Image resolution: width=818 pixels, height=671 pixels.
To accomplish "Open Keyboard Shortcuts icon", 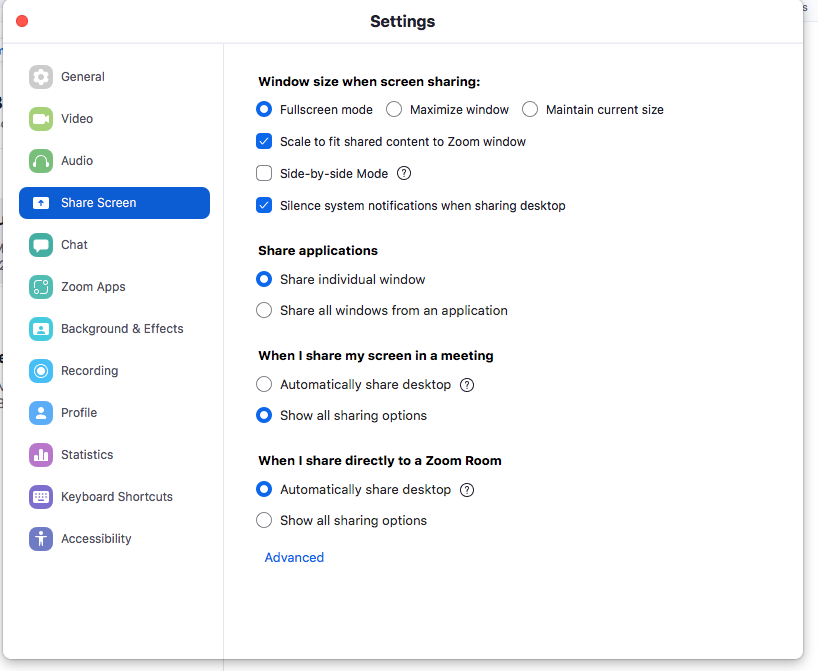I will [x=41, y=497].
